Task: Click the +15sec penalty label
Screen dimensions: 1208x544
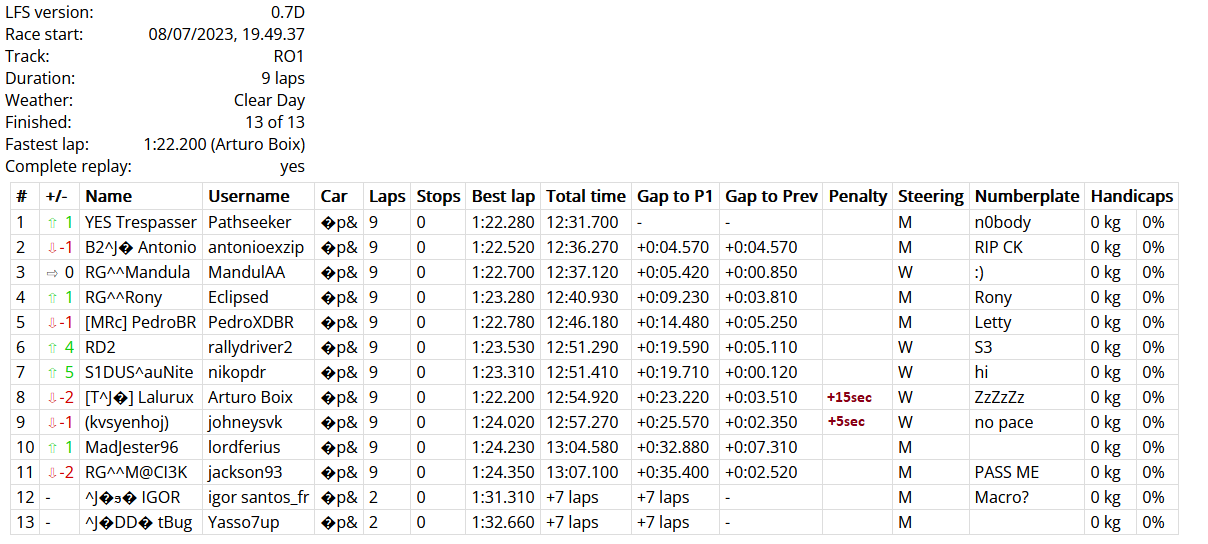Action: coord(849,397)
